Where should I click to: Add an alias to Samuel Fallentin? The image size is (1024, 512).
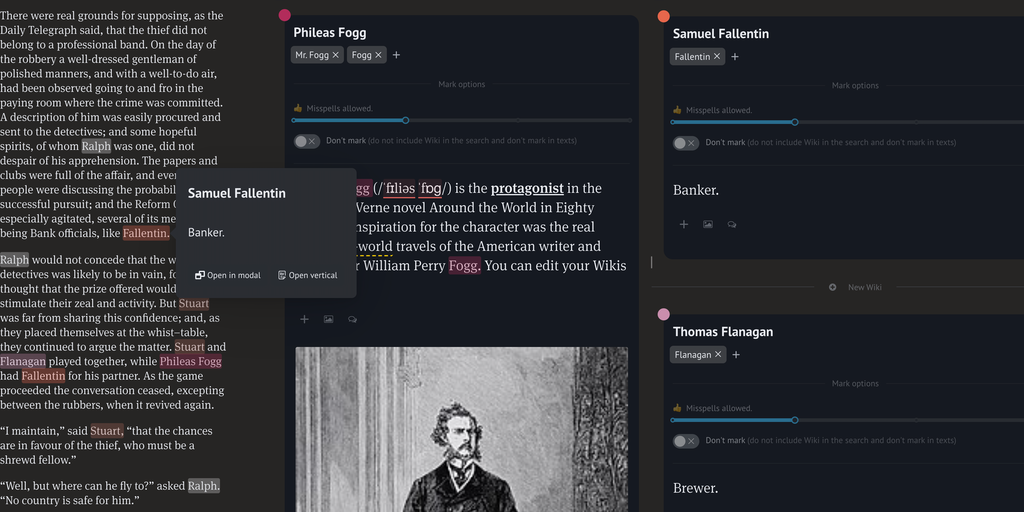pyautogui.click(x=735, y=57)
